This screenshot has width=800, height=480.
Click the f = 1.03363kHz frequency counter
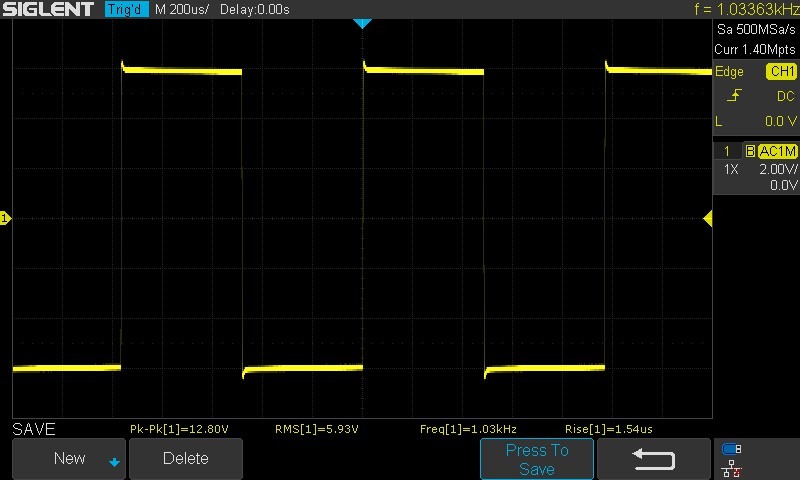(746, 9)
